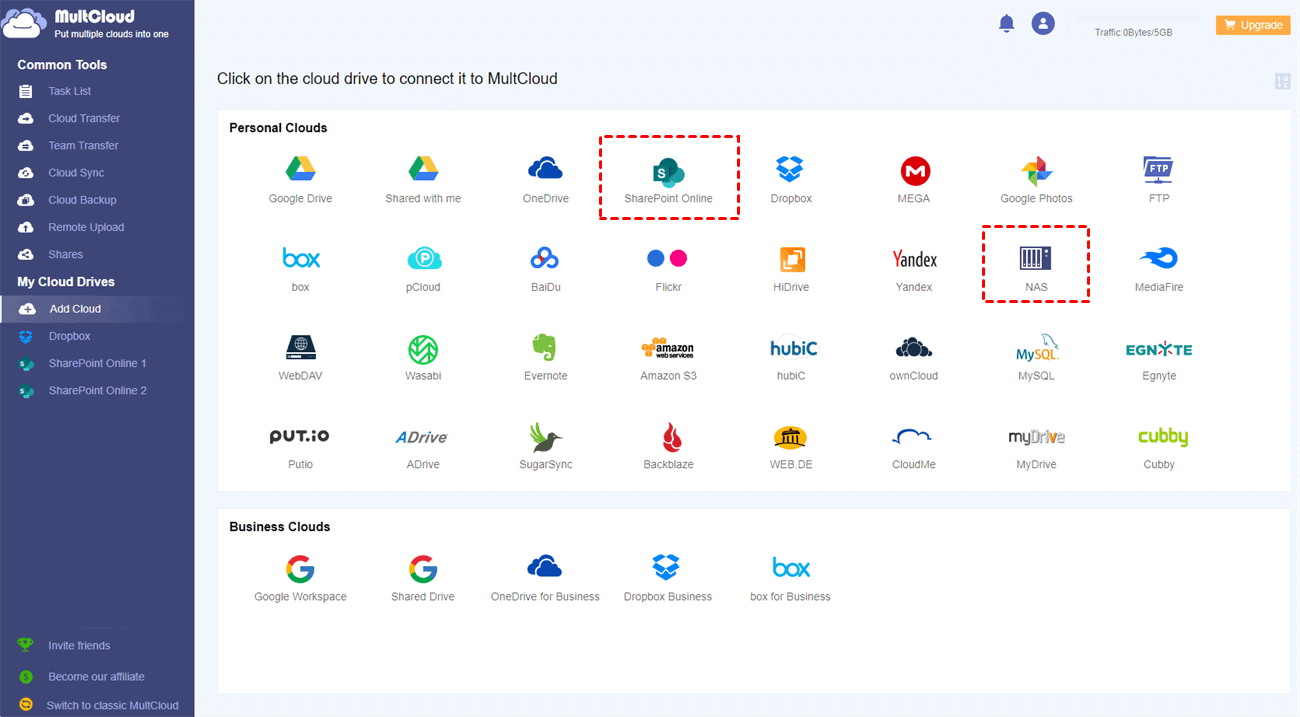Add Wasabi cloud storage

tap(424, 348)
